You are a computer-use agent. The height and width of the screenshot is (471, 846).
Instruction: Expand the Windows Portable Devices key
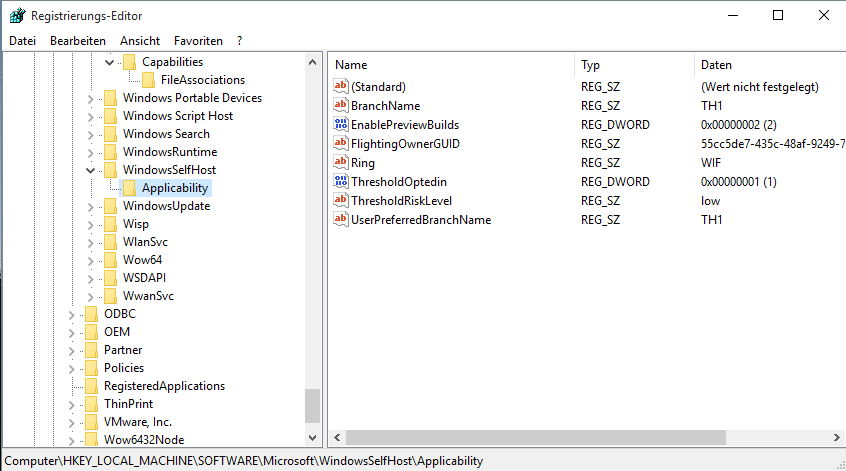point(91,99)
